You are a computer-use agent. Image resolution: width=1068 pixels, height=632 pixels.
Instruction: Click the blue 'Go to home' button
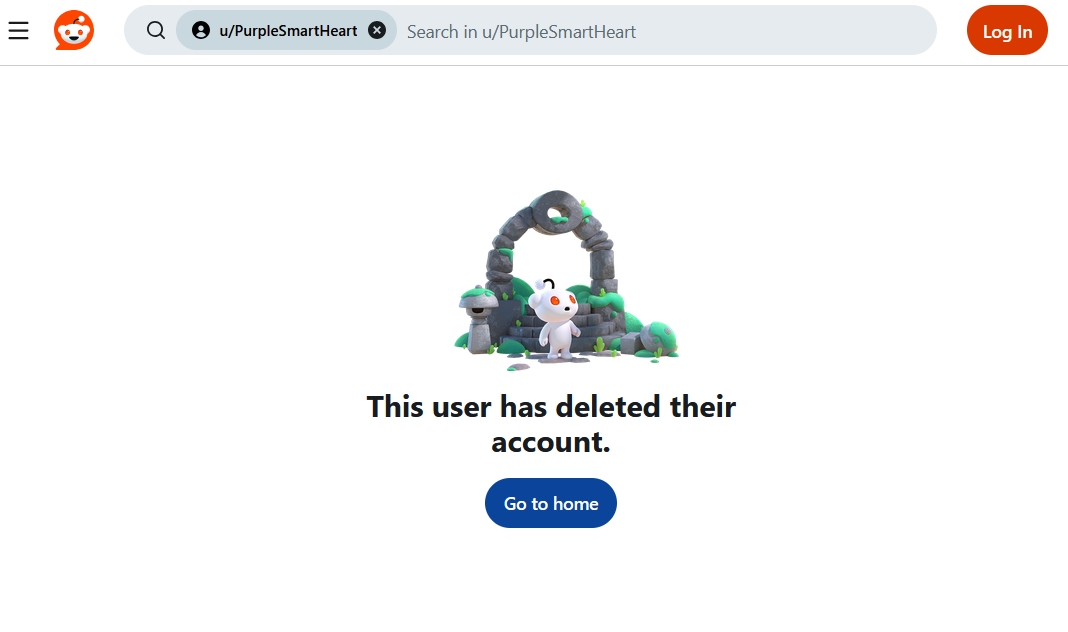550,503
